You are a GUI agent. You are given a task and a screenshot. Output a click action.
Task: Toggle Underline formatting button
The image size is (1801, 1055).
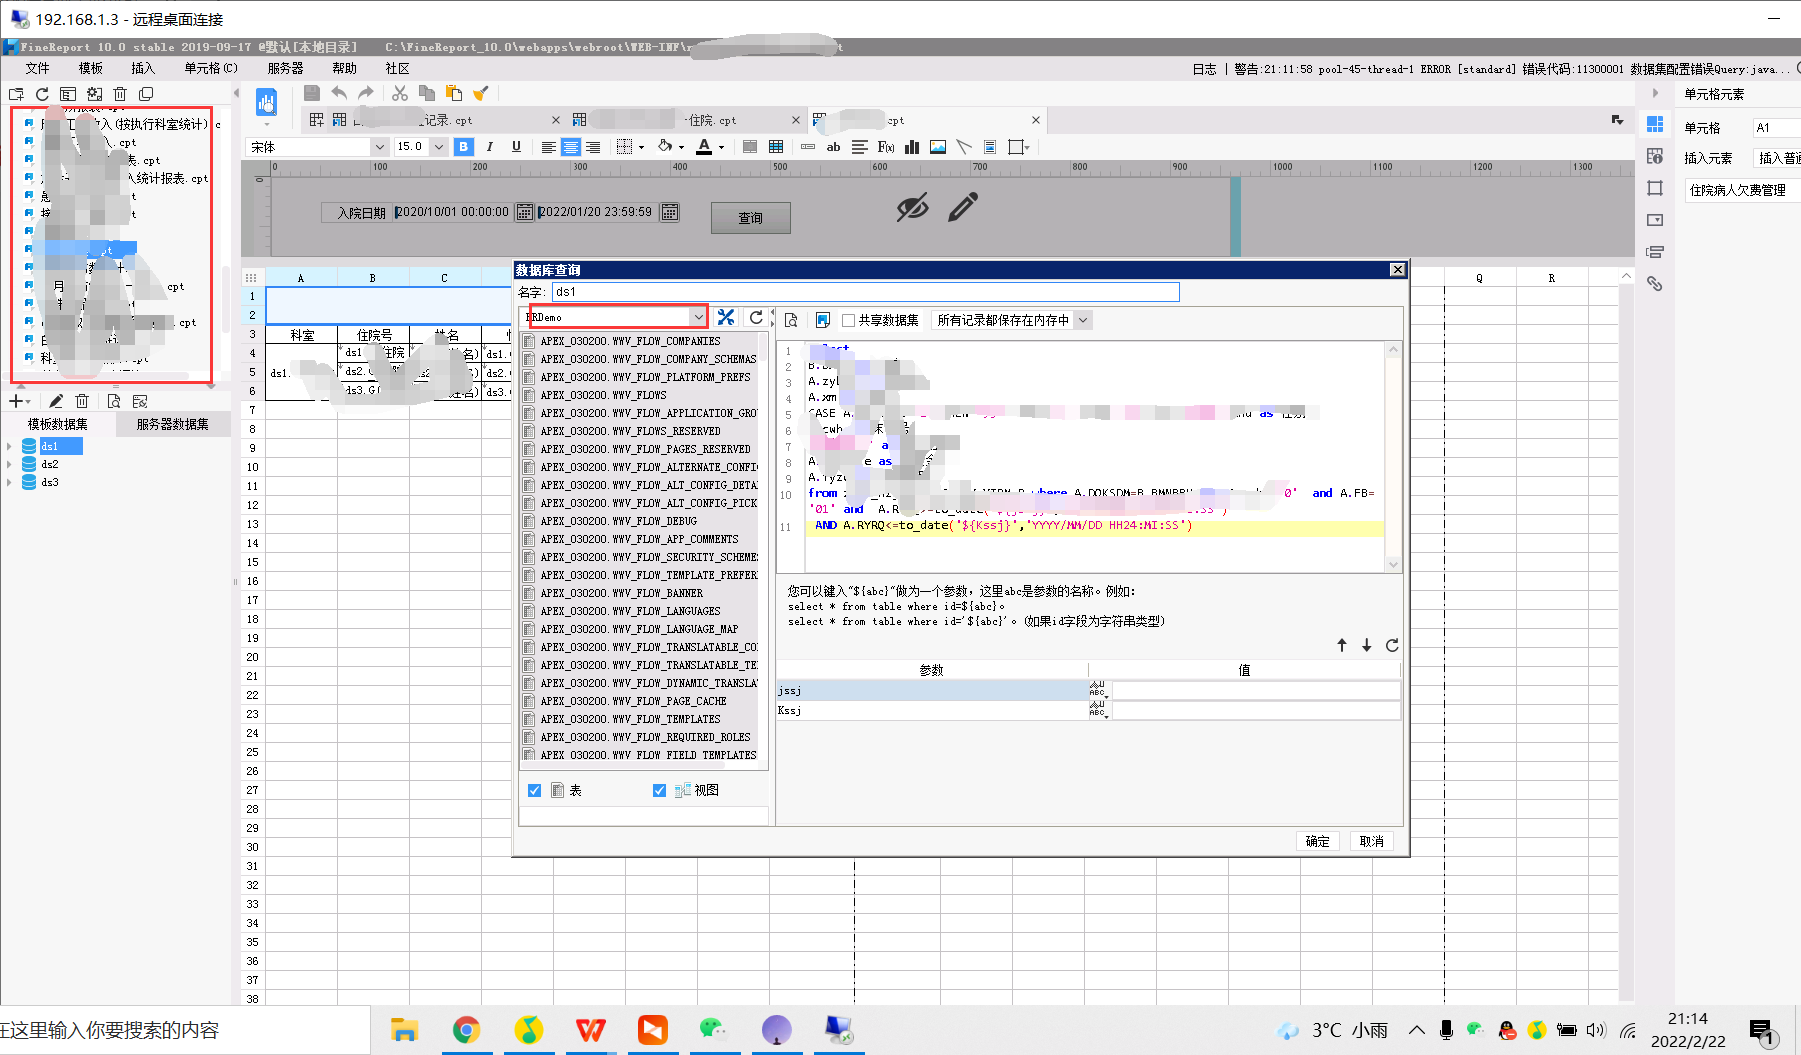click(516, 147)
